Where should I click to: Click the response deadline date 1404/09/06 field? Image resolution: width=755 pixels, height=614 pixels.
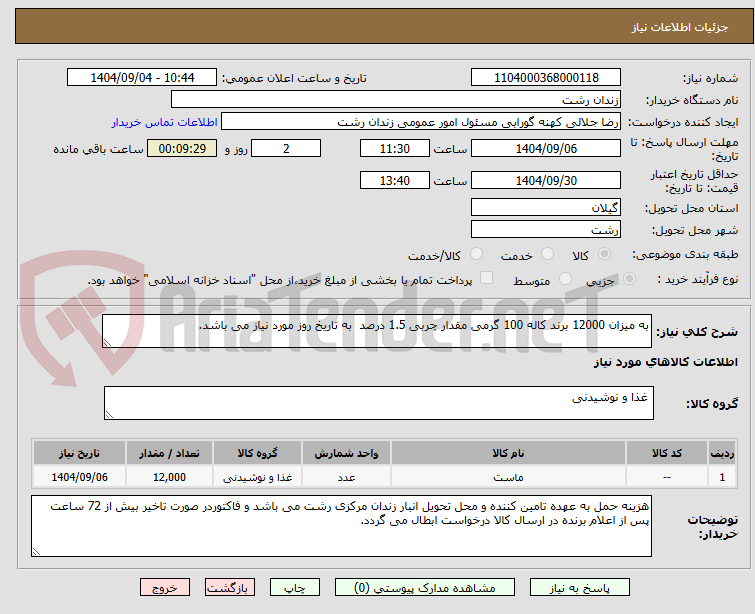coord(546,148)
